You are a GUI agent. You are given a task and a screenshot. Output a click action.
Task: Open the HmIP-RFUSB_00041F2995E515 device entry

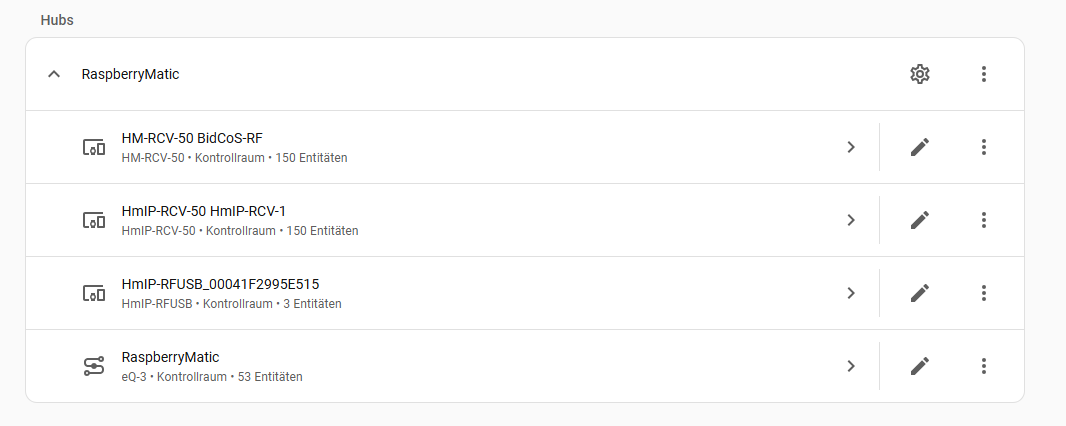pos(220,284)
